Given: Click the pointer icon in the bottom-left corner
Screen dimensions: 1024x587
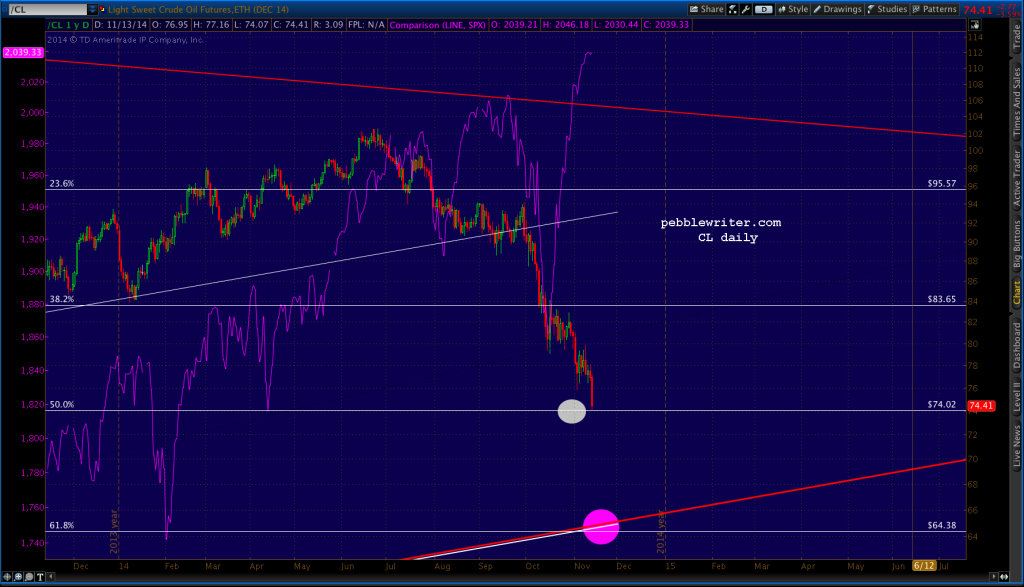Looking at the screenshot, I should 7,578.
